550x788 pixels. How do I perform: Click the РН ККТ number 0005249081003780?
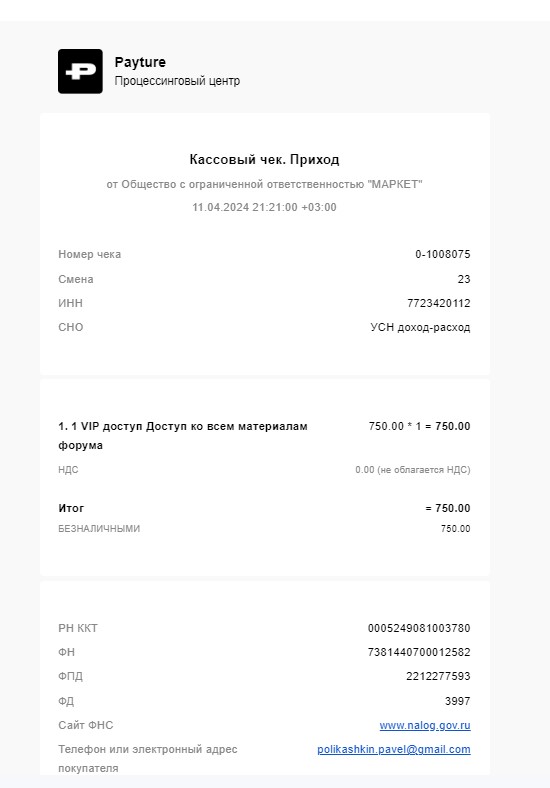tap(419, 628)
